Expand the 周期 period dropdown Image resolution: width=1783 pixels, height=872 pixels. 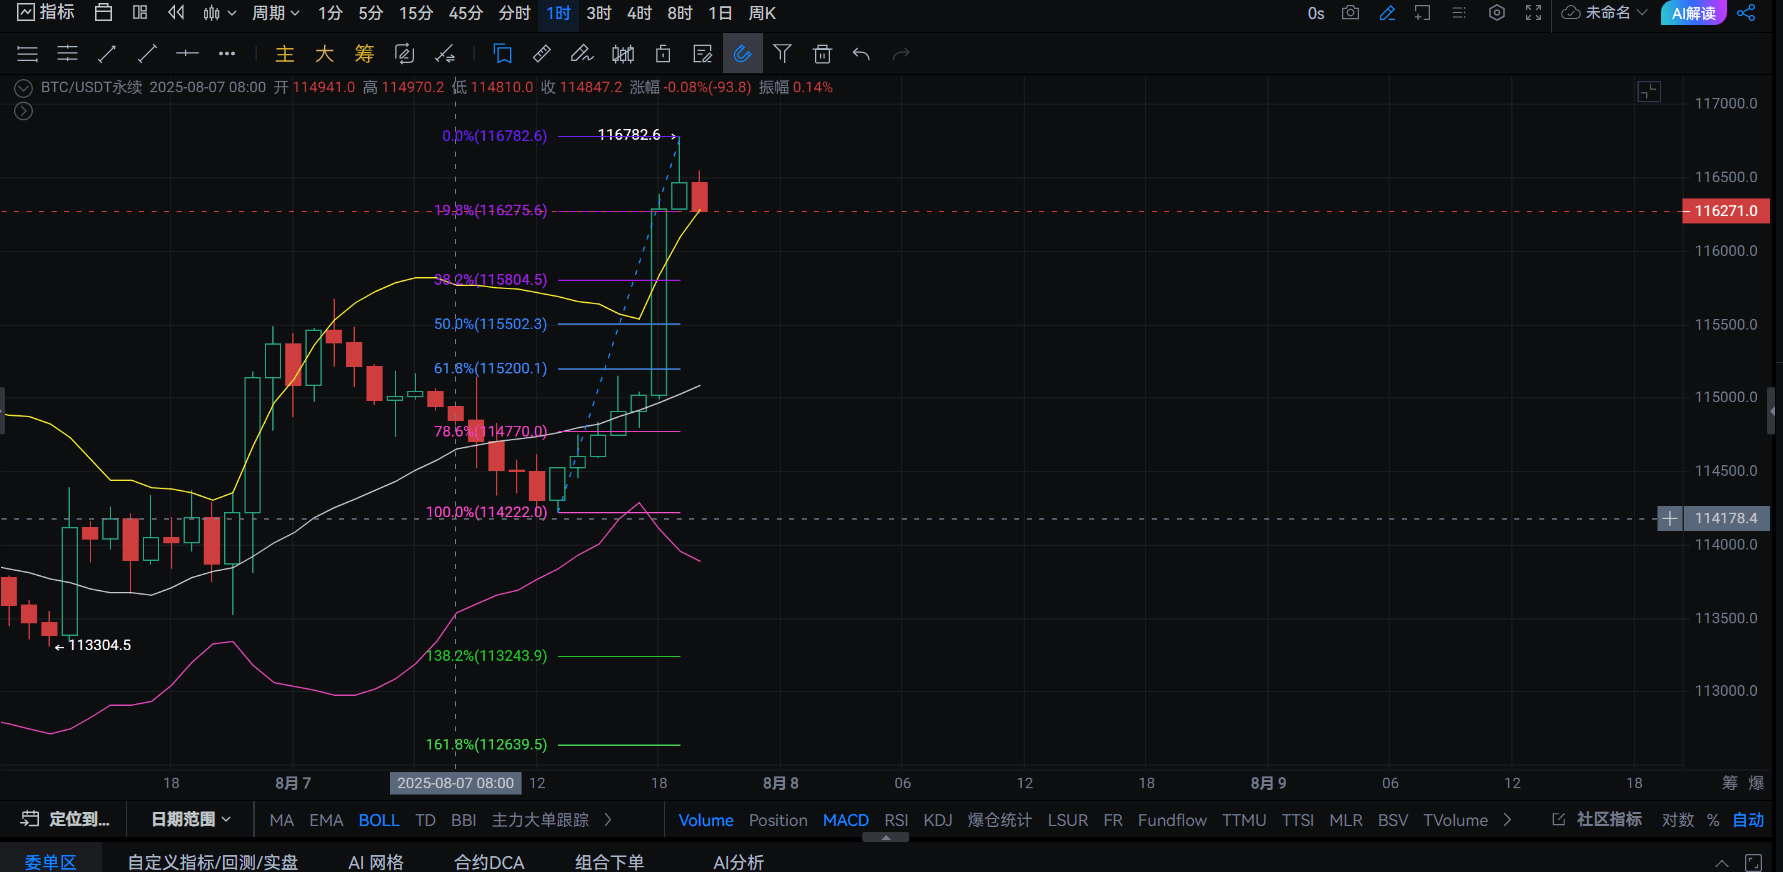click(x=275, y=13)
